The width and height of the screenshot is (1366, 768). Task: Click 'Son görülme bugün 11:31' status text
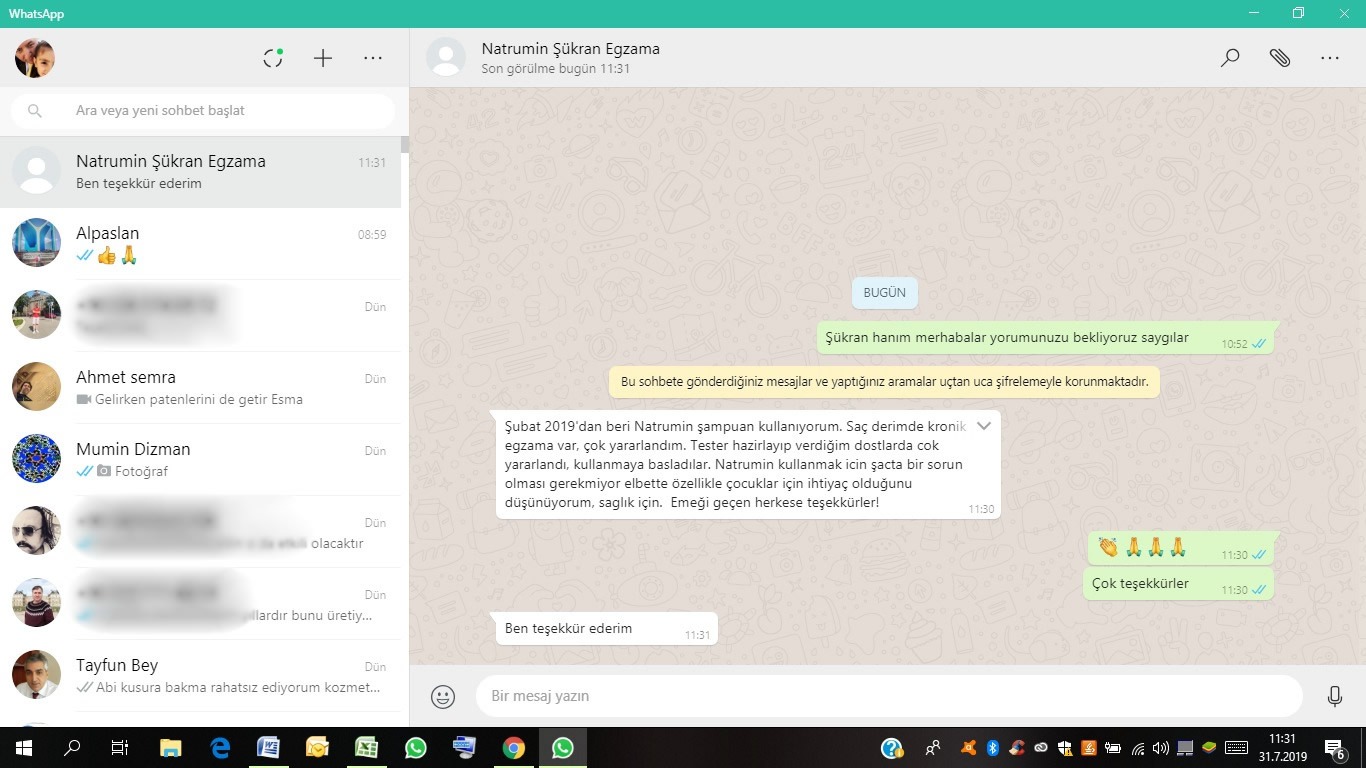pos(555,69)
